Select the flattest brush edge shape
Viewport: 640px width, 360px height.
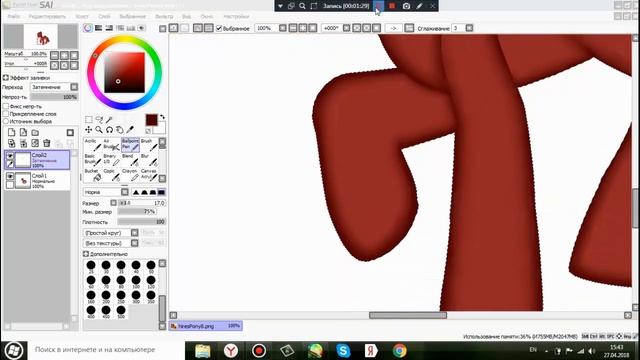162,192
